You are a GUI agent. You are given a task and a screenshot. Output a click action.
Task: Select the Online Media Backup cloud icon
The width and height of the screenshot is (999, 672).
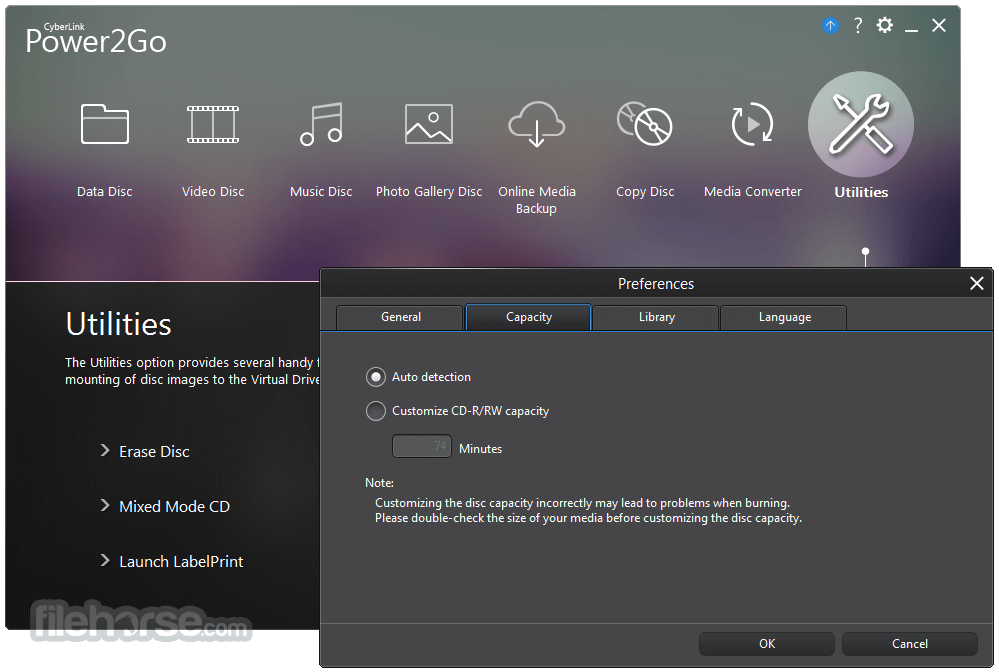click(536, 124)
